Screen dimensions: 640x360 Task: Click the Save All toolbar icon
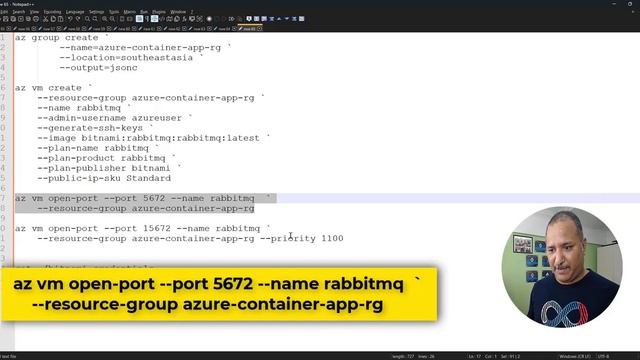point(13,19)
